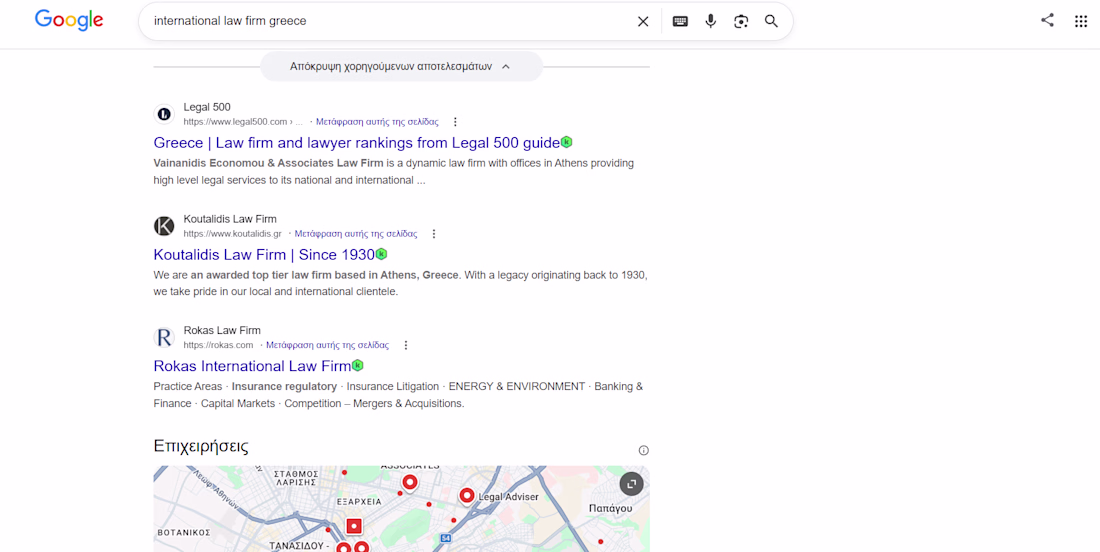Click the Google logo
This screenshot has width=1100, height=552.
coord(69,21)
